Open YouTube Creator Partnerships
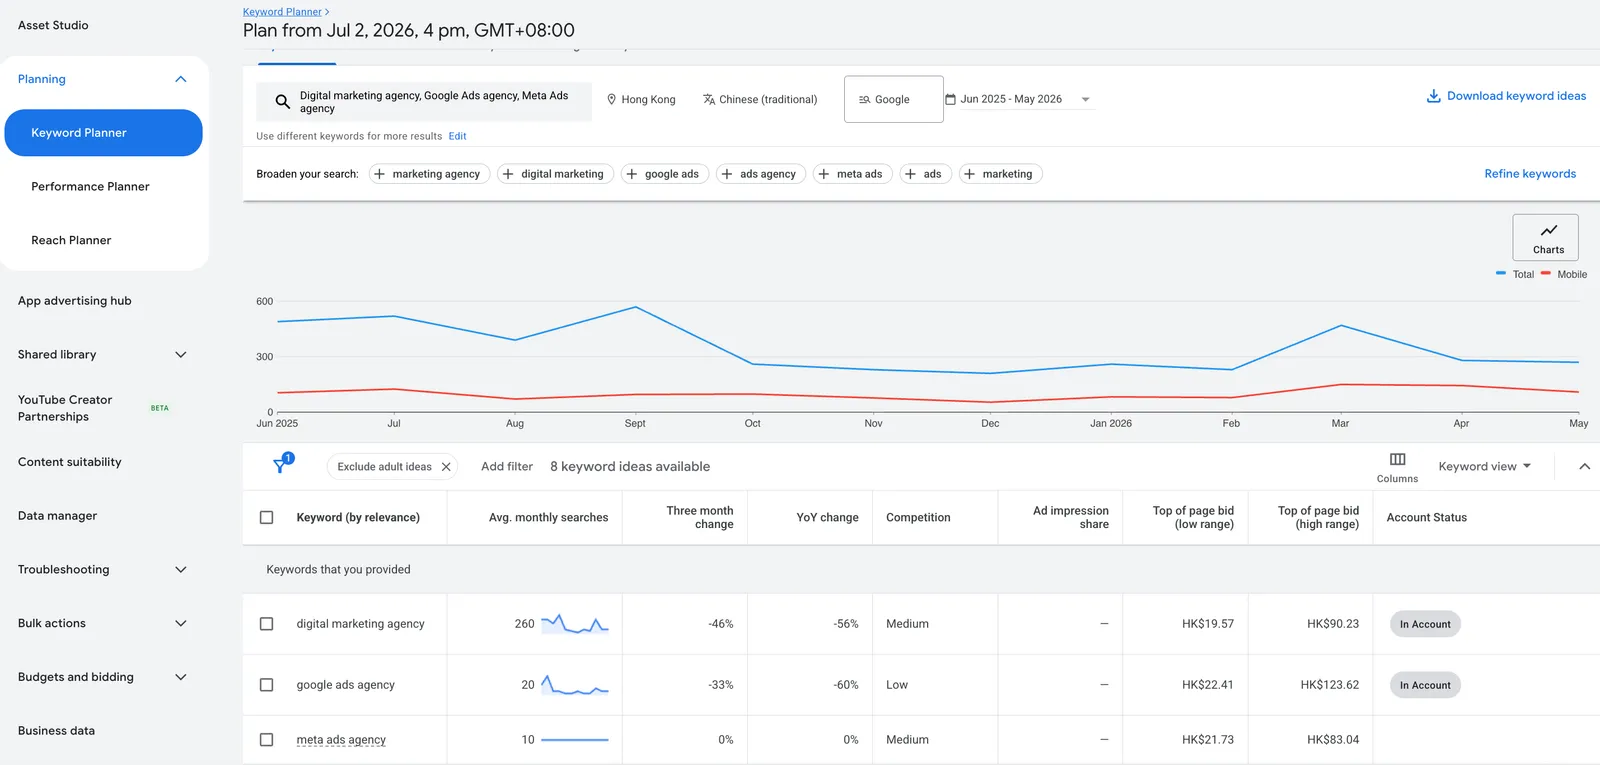The height and width of the screenshot is (765, 1600). [65, 408]
